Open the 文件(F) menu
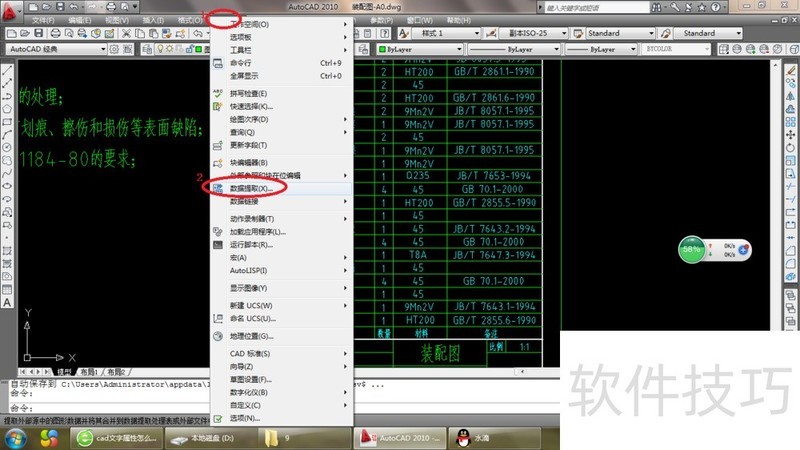This screenshot has width=800, height=450. tap(43, 20)
